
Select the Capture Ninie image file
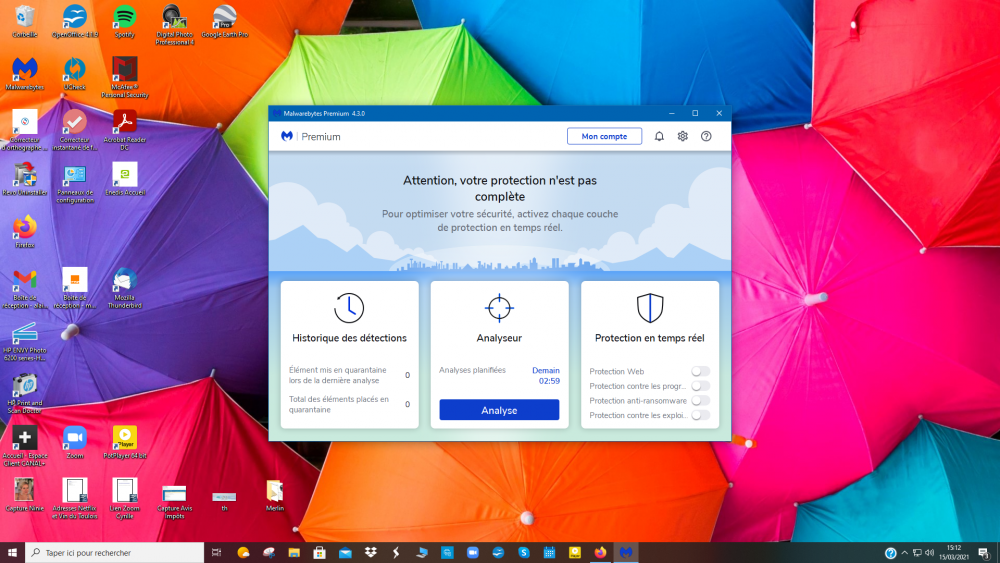[x=25, y=495]
